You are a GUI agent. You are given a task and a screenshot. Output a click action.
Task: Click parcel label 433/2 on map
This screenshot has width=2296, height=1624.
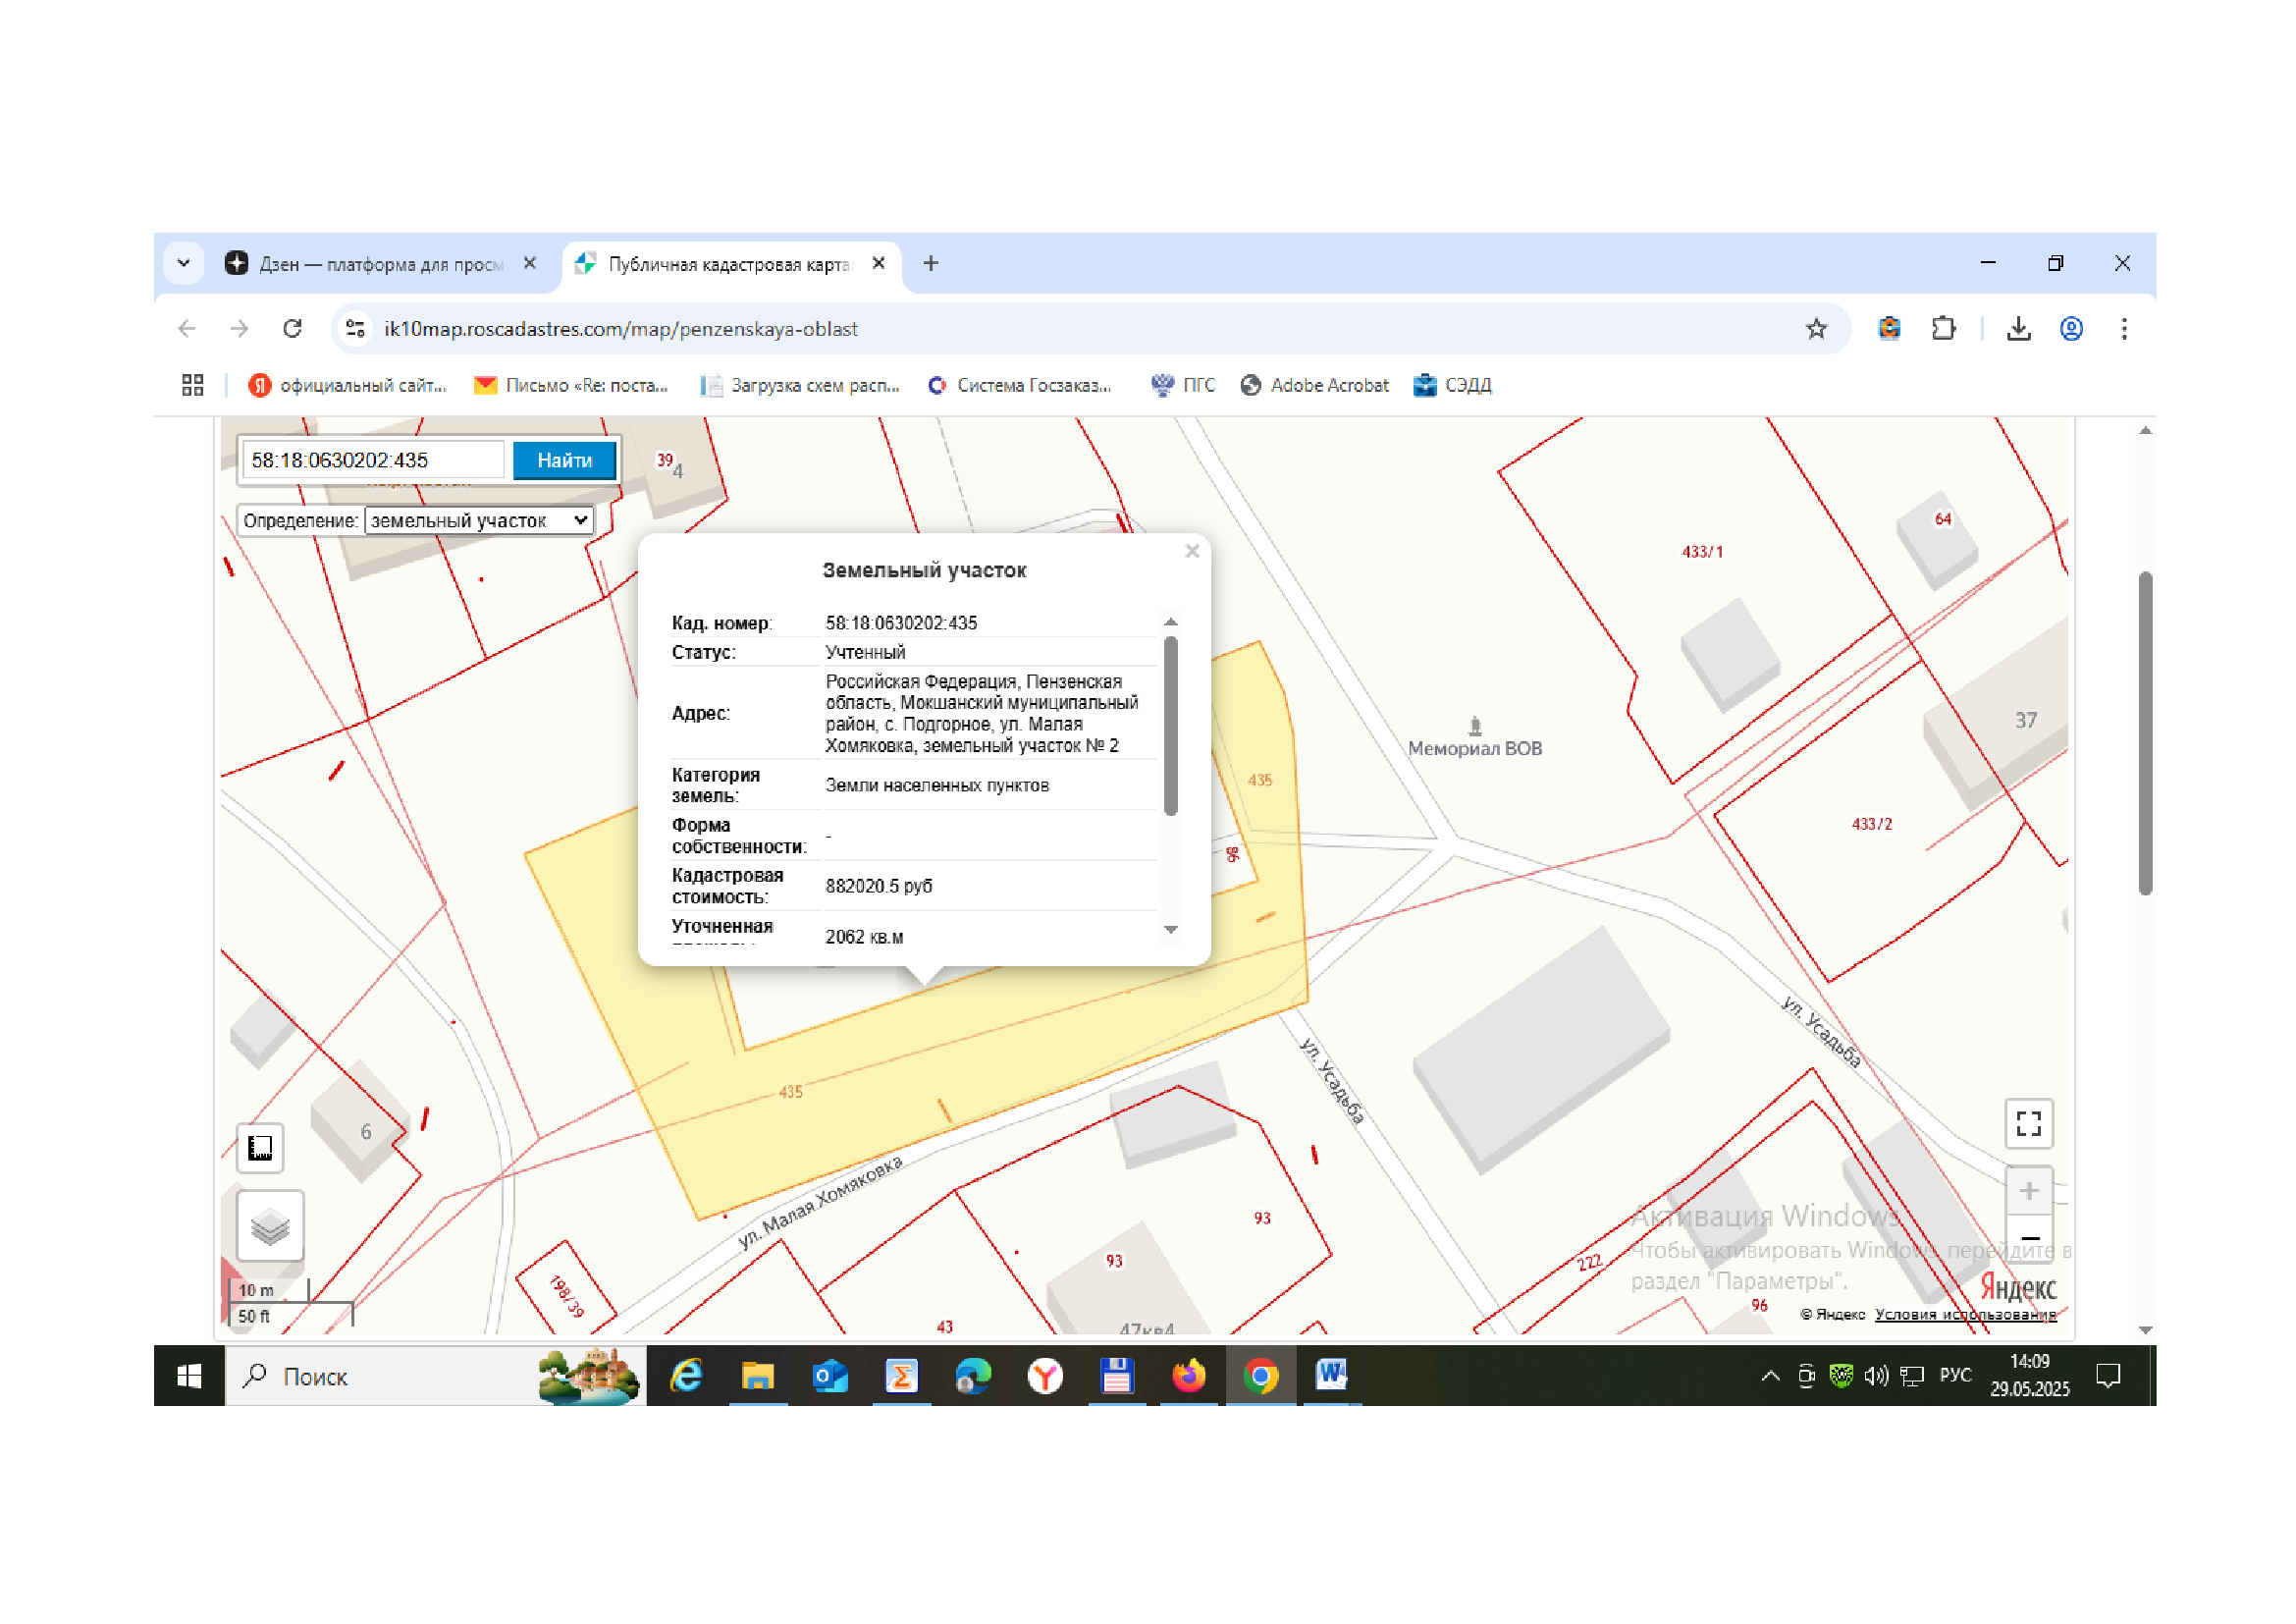(1871, 825)
